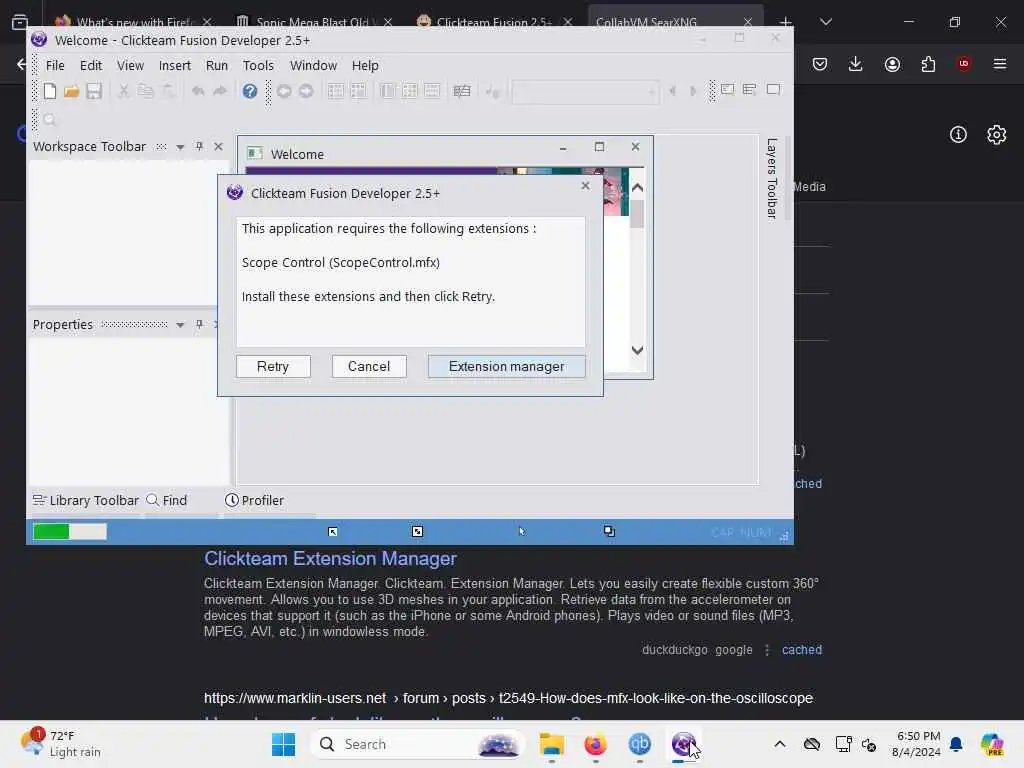The image size is (1024, 768).
Task: Close the extensions required dialog
Action: click(x=585, y=186)
